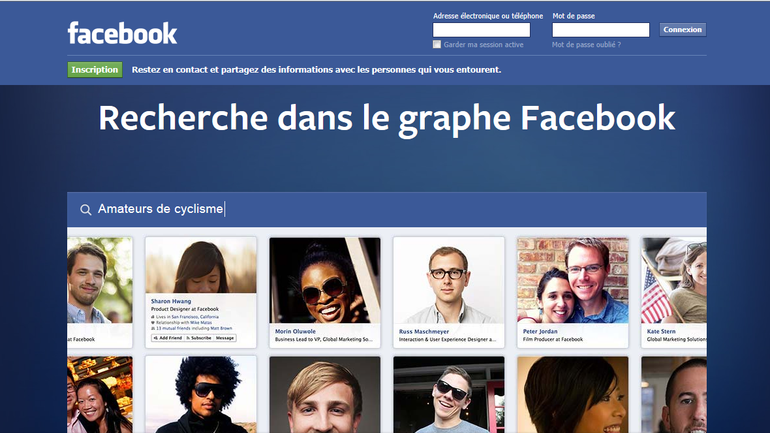
Task: Open Russ Maschmeyer's profile photo
Action: 449,280
